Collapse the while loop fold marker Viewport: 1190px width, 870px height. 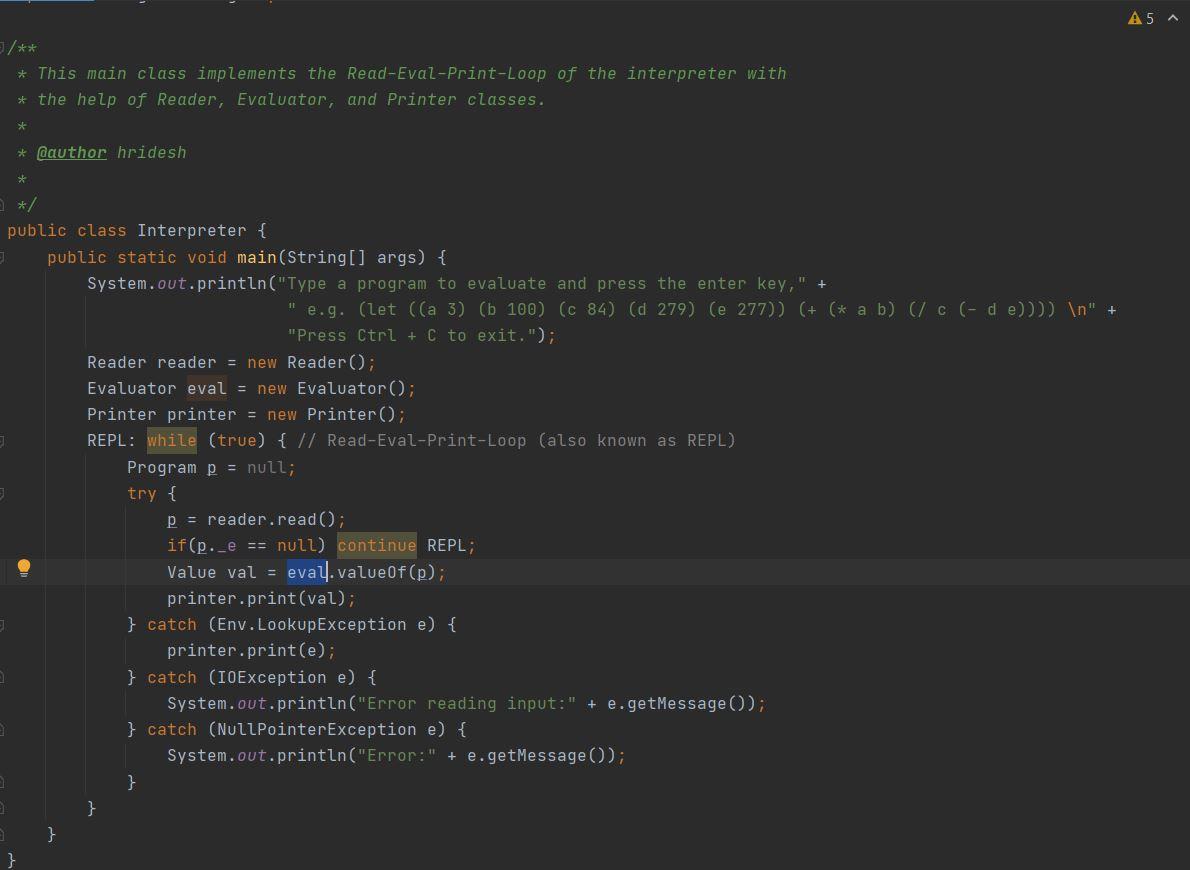(2, 440)
